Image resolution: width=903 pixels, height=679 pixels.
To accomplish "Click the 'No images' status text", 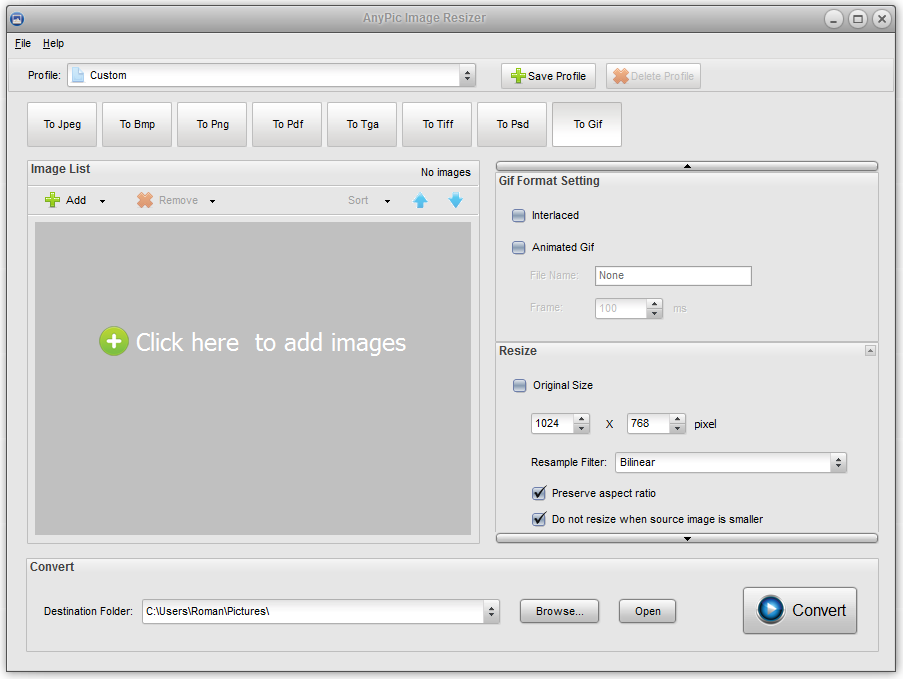I will [x=445, y=172].
